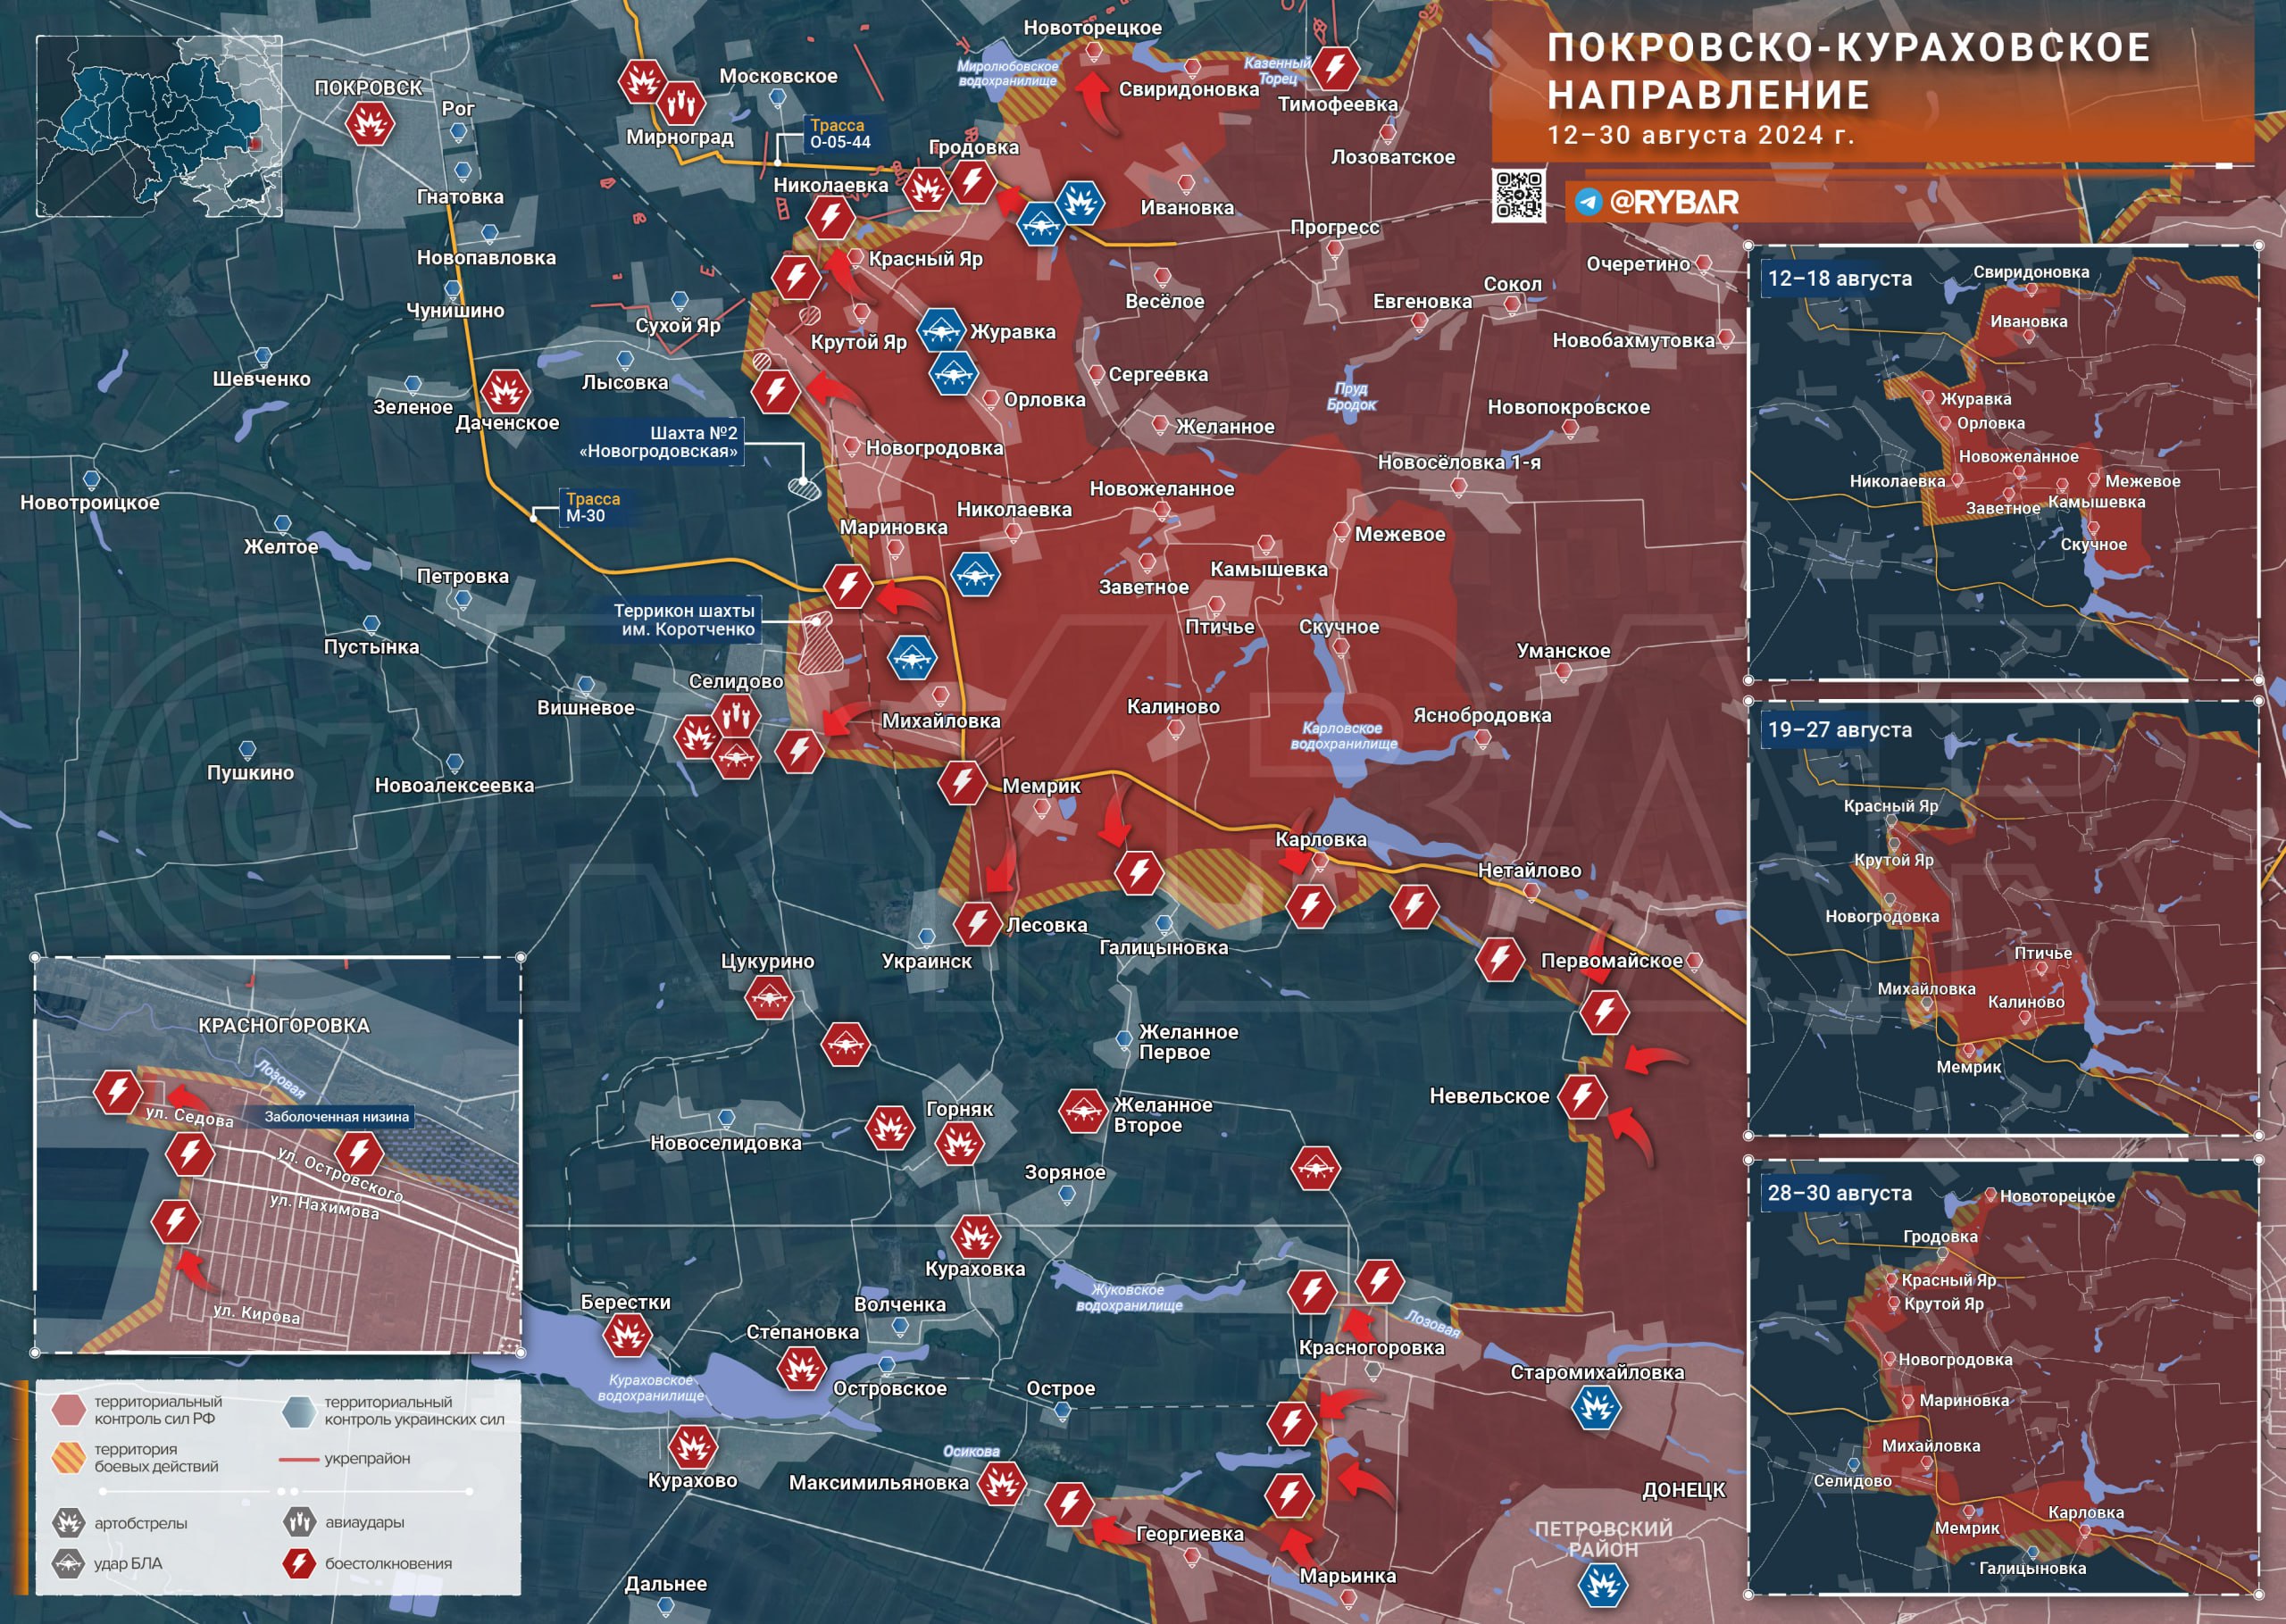Click the blue drone icon beside Журавка

click(x=940, y=330)
